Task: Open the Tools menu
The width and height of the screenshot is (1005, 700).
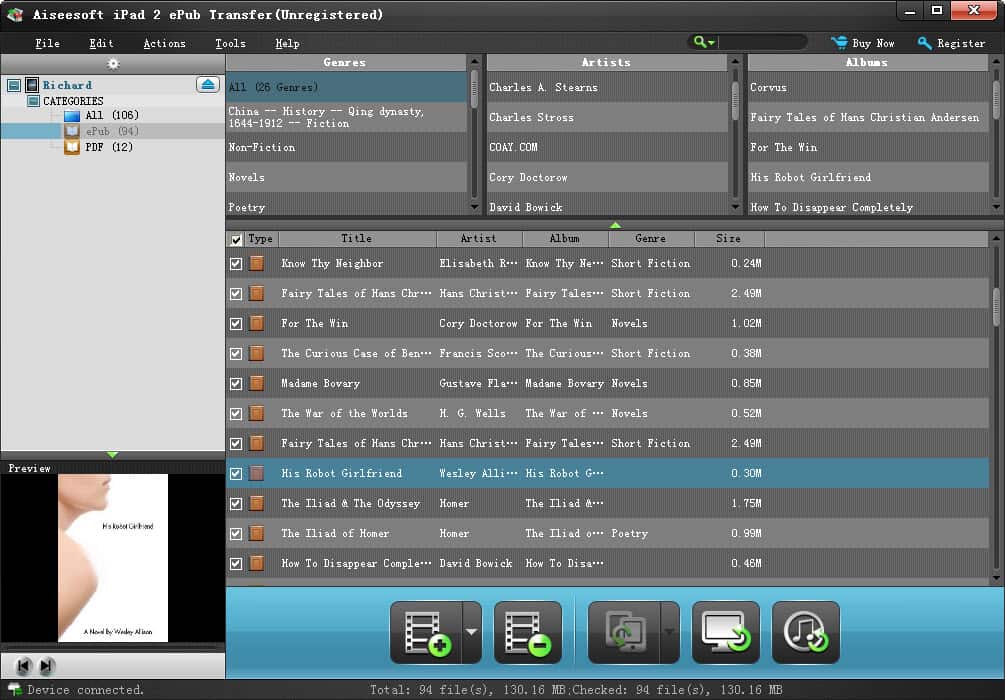Action: [231, 43]
